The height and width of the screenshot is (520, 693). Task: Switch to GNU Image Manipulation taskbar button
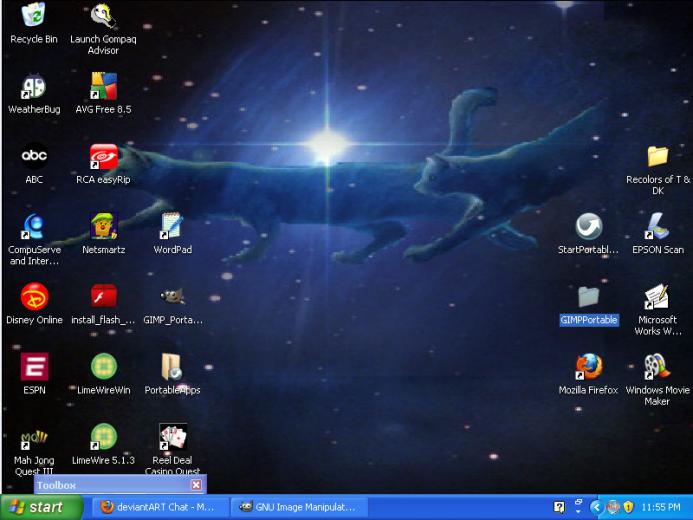tap(301, 507)
